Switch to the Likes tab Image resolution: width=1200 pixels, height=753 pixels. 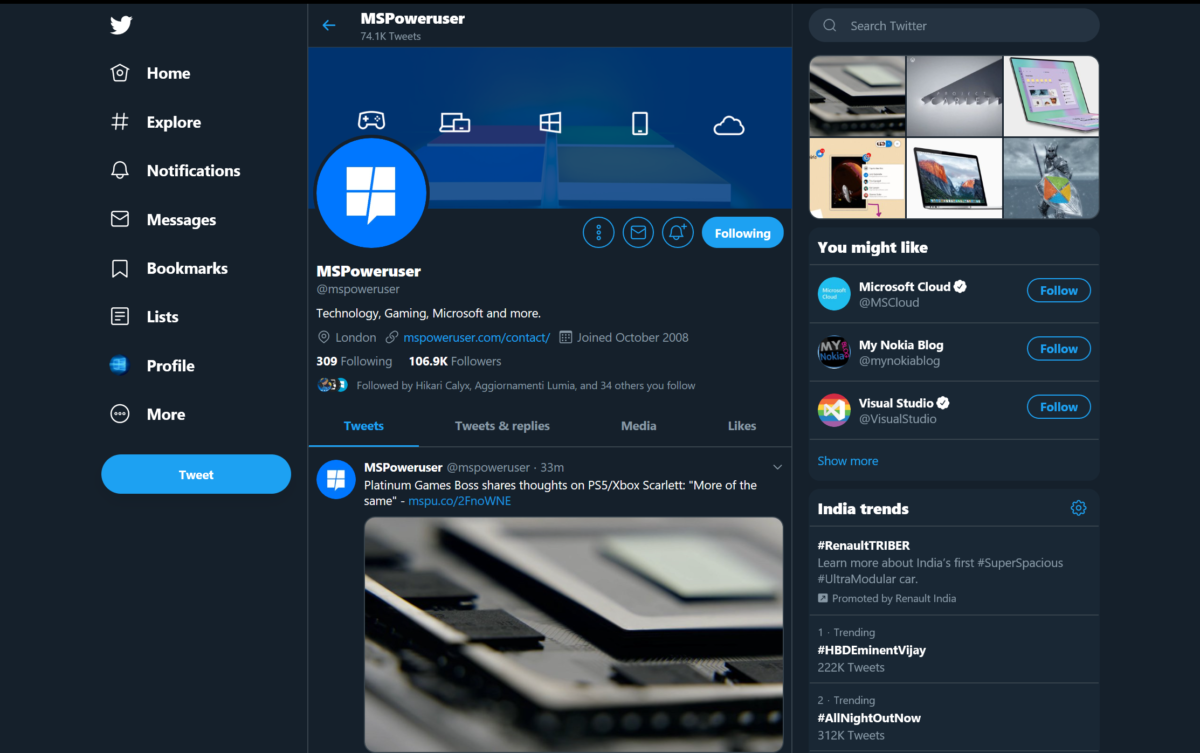[742, 426]
